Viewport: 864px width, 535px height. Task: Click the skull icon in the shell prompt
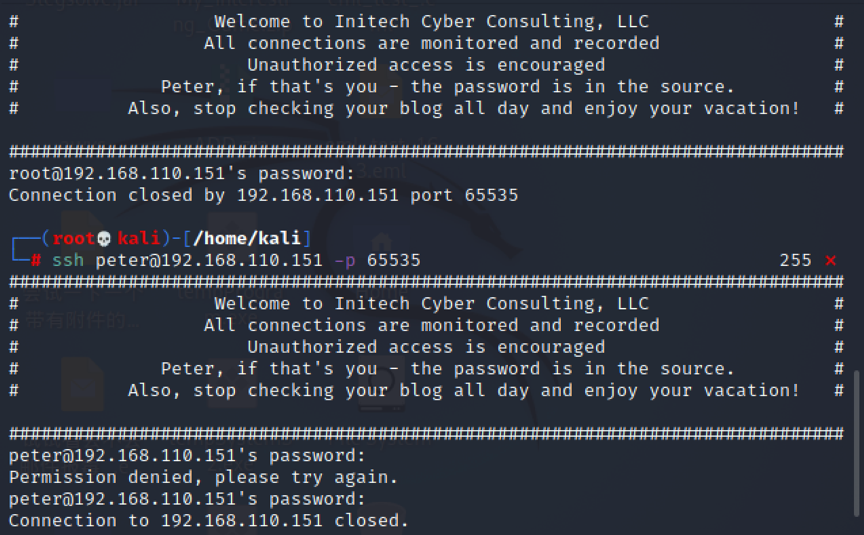click(104, 239)
